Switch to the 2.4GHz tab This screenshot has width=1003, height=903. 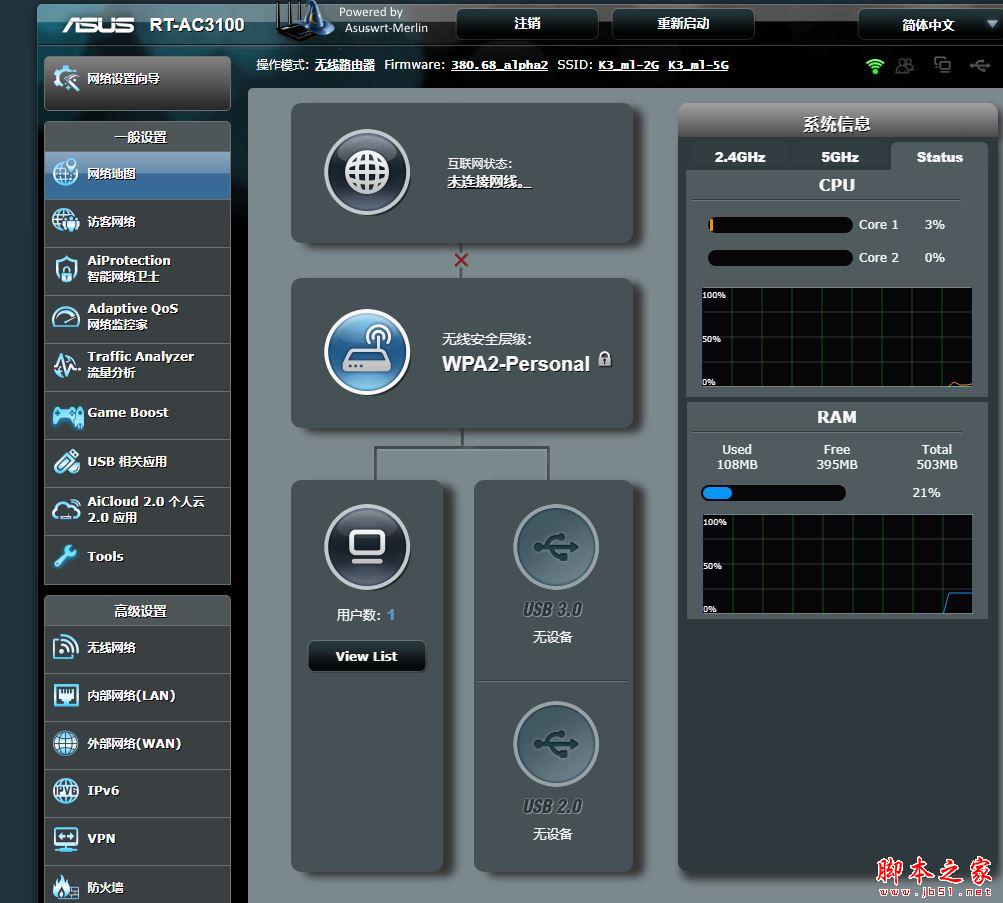pos(739,157)
